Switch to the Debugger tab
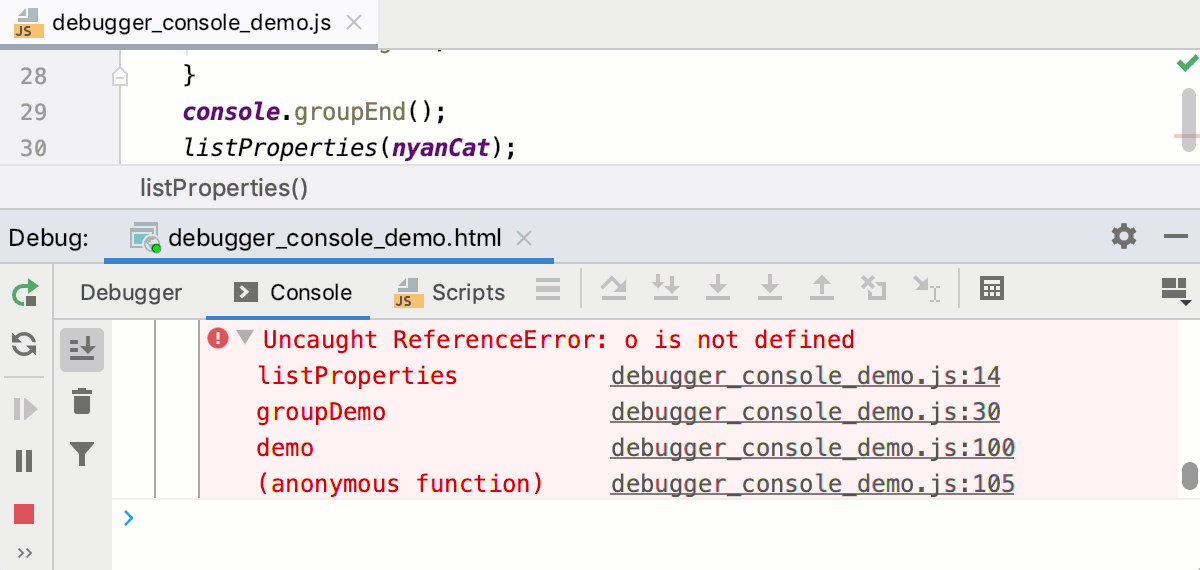This screenshot has height=570, width=1200. 131,292
